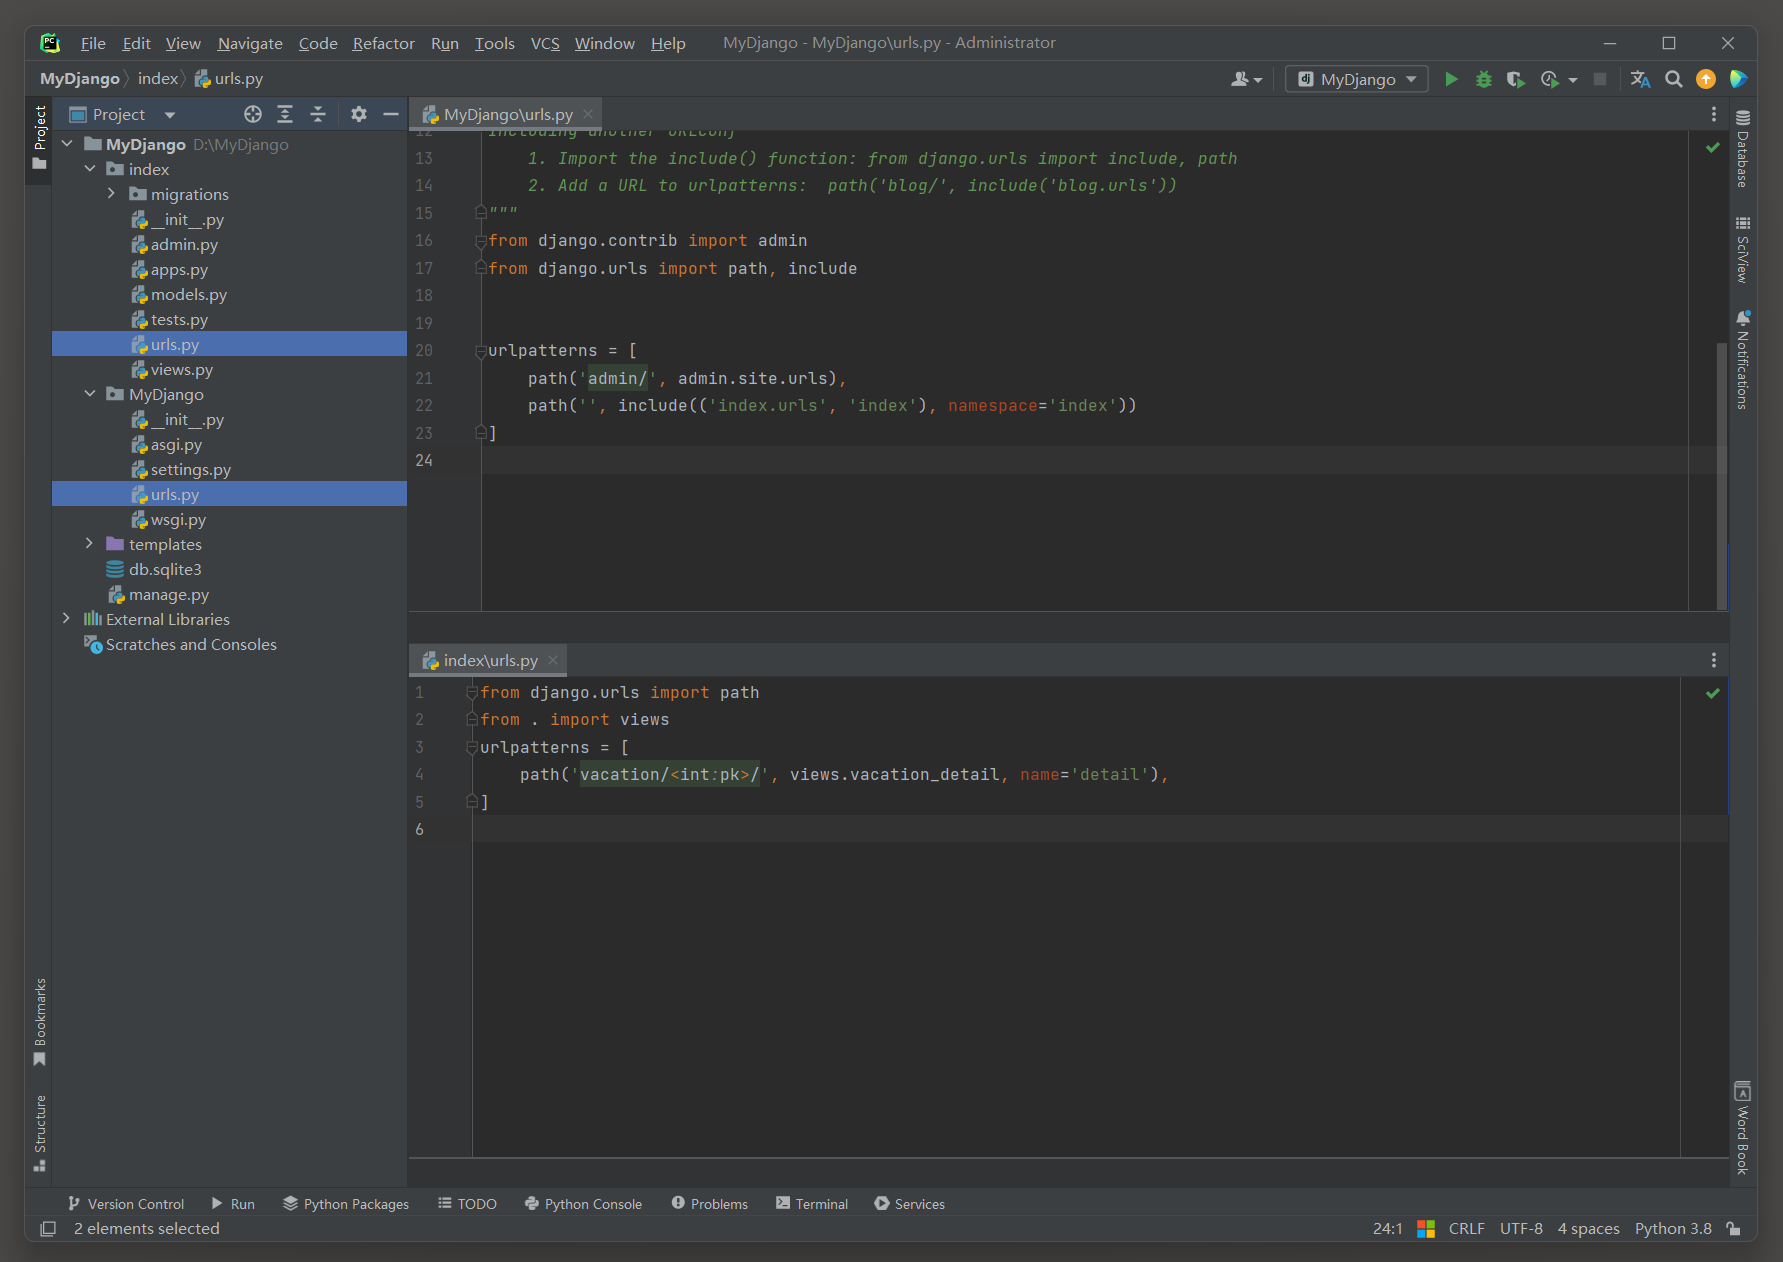Open the bottom editor's tab options menu
This screenshot has width=1783, height=1262.
click(1713, 660)
